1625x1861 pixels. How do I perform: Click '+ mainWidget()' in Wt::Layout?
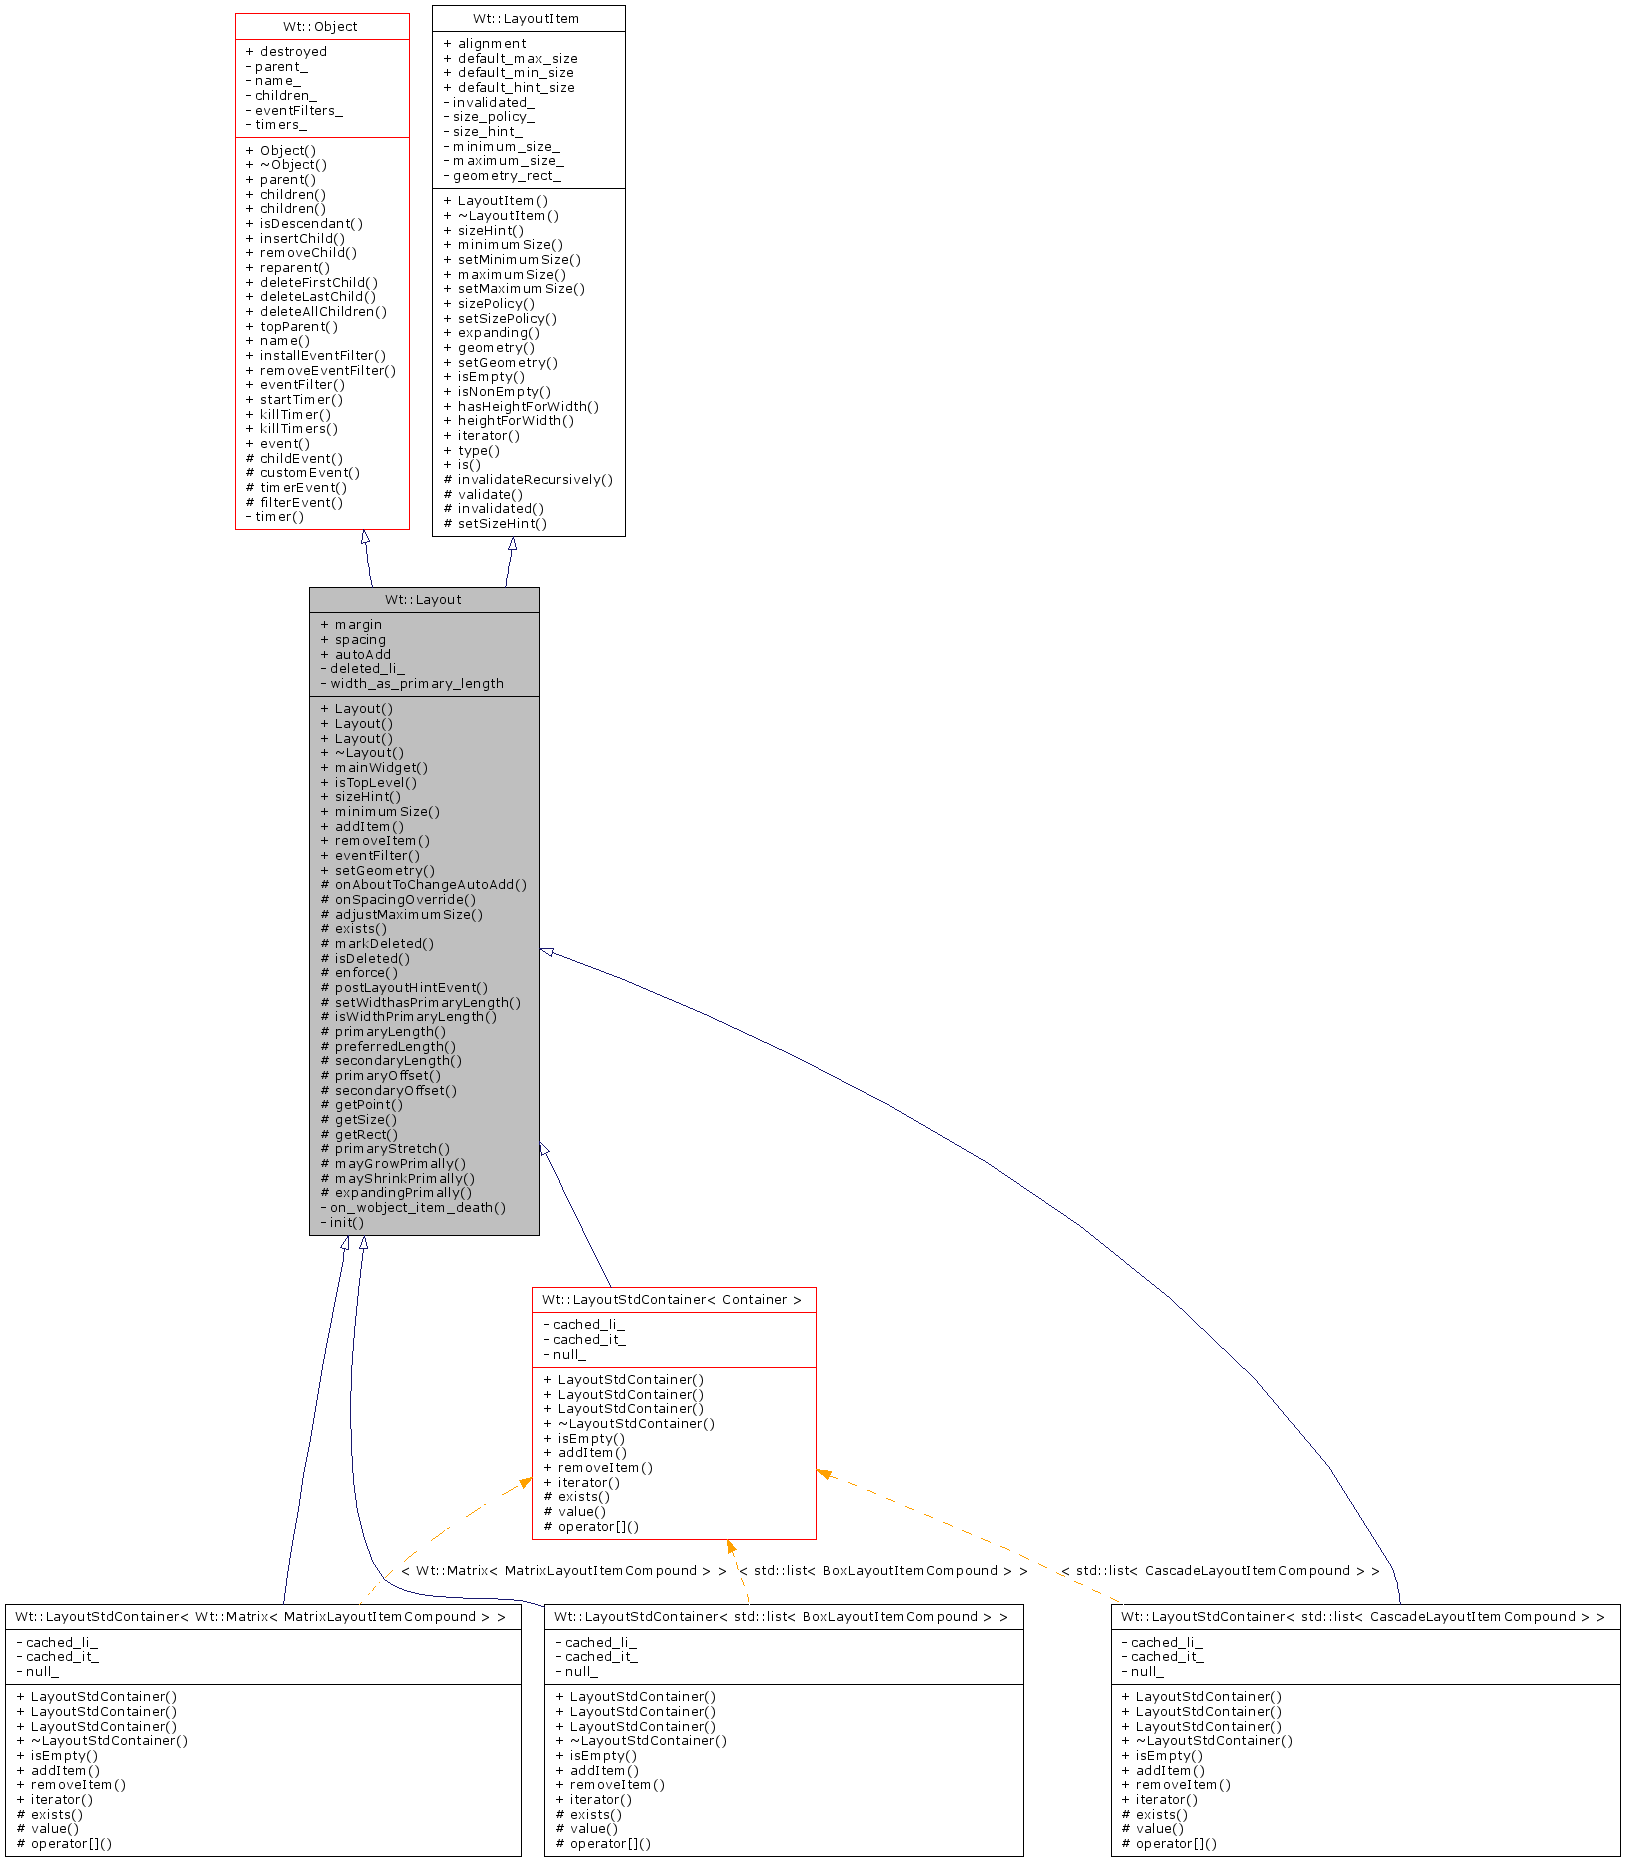pos(374,768)
